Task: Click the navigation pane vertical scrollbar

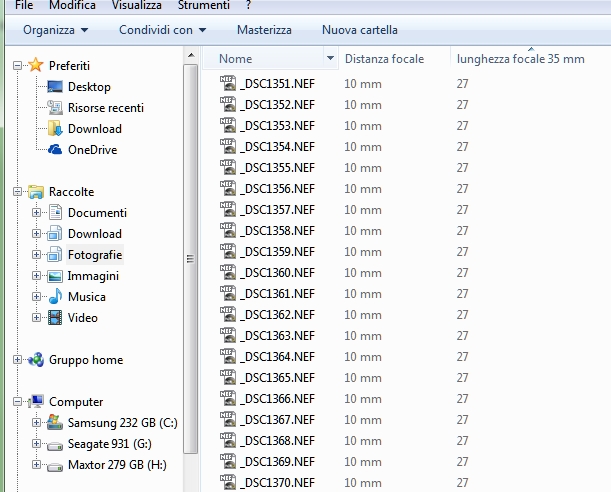Action: click(x=192, y=260)
